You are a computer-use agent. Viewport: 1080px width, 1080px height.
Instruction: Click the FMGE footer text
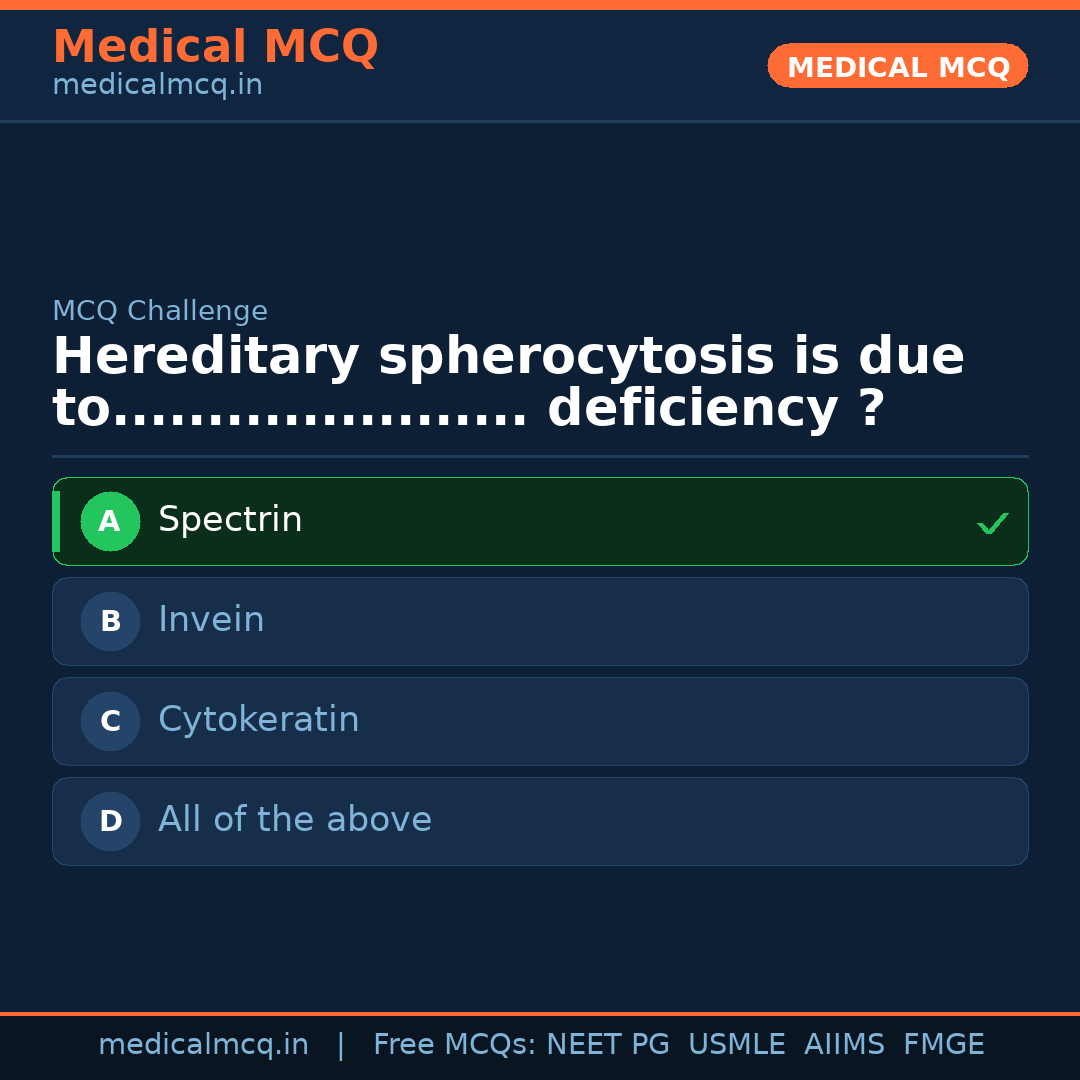coord(943,1045)
